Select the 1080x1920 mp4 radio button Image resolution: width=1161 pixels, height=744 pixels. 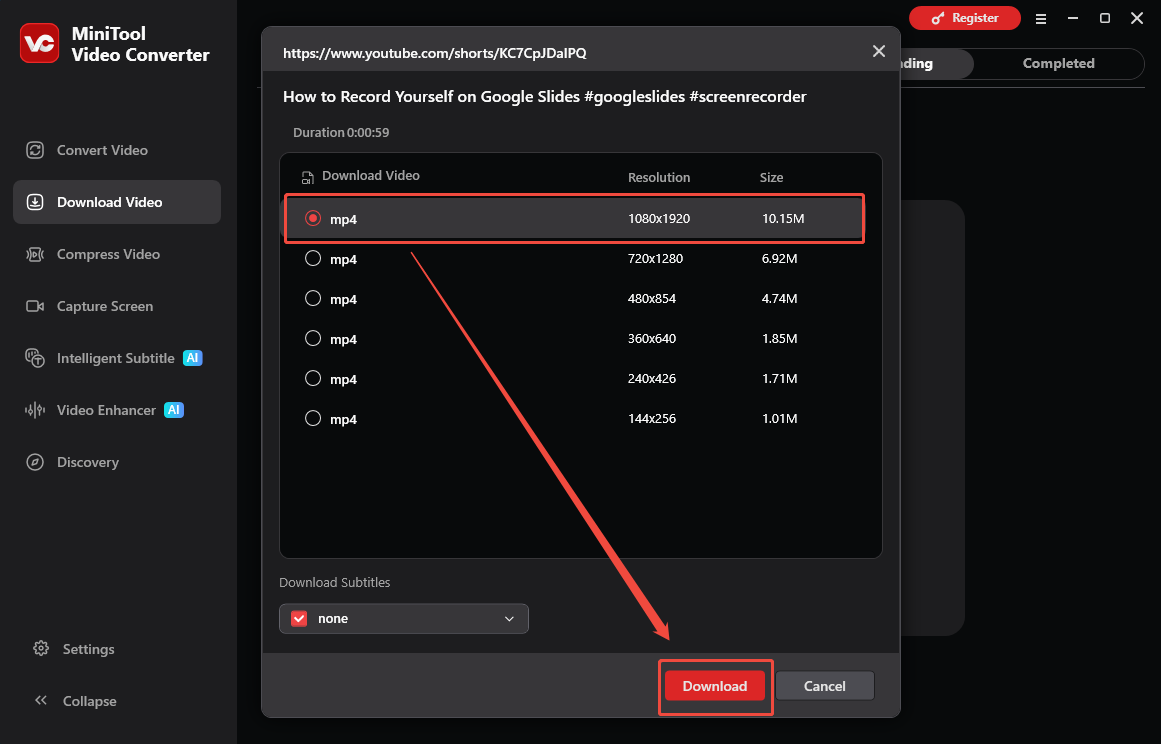click(313, 218)
